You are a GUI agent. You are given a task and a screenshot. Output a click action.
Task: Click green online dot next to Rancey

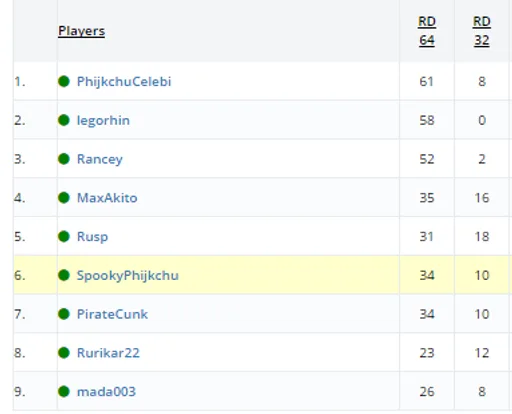[x=64, y=159]
